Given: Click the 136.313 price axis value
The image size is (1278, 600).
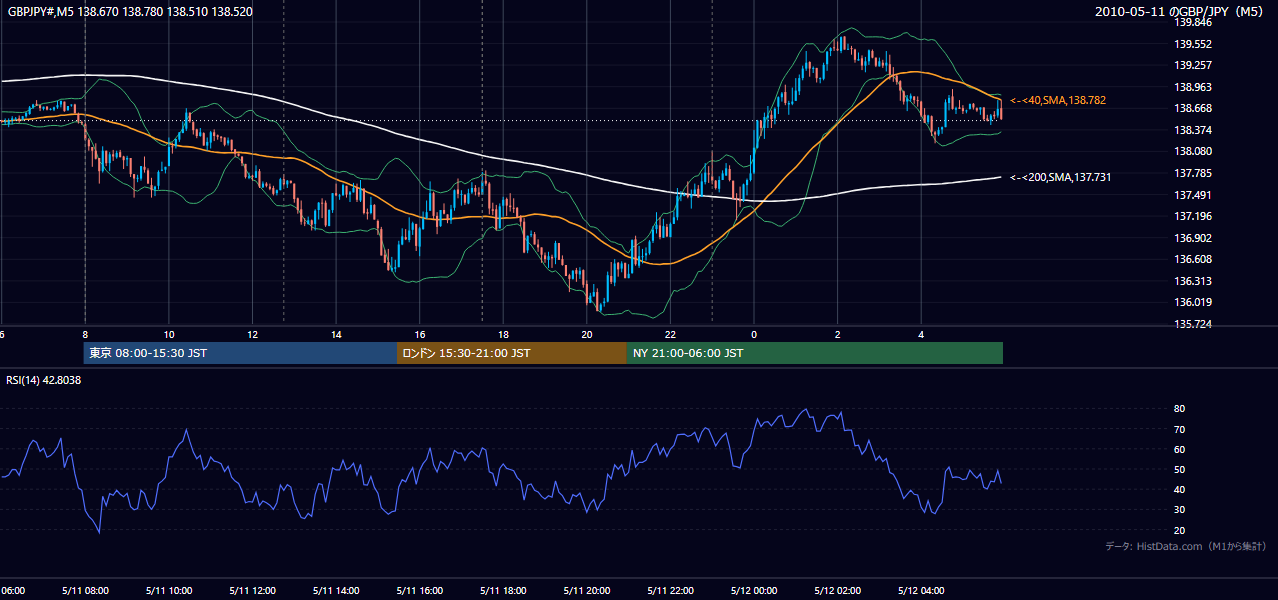Looking at the screenshot, I should point(1193,281).
